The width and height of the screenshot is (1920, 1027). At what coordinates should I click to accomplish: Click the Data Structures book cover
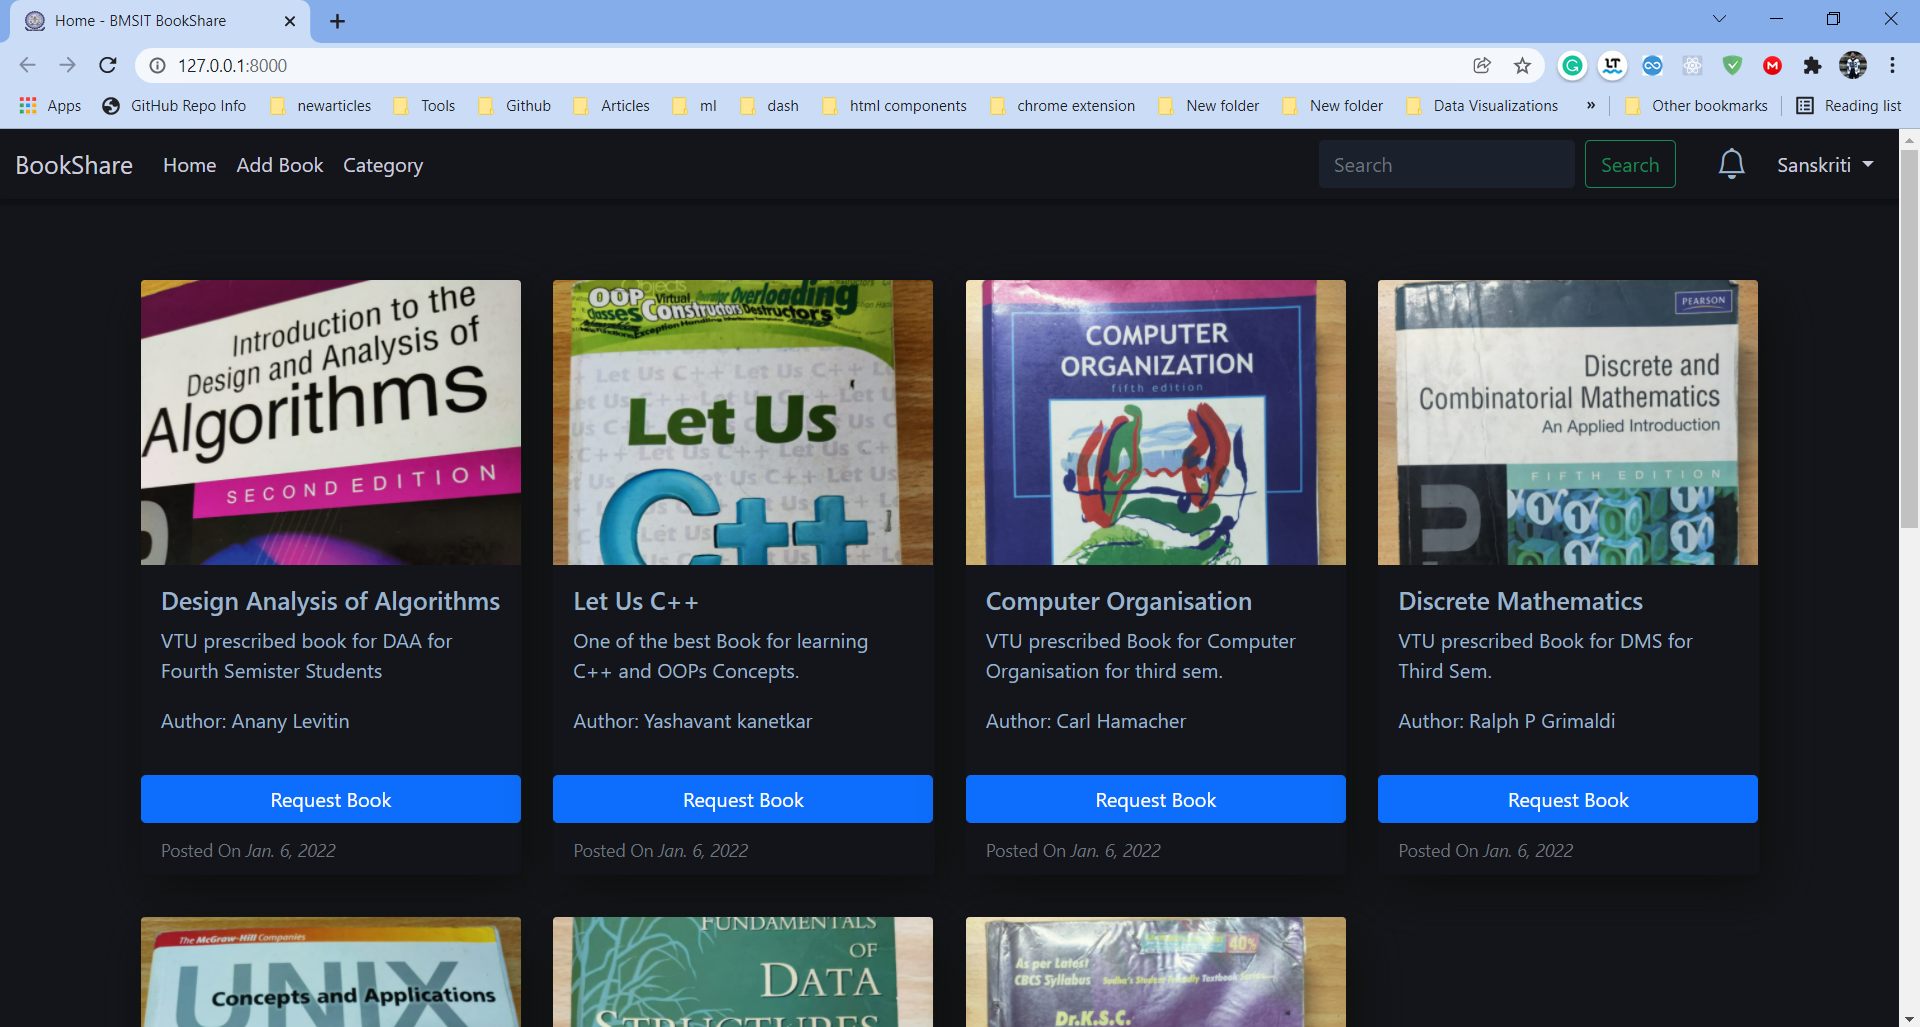(743, 972)
